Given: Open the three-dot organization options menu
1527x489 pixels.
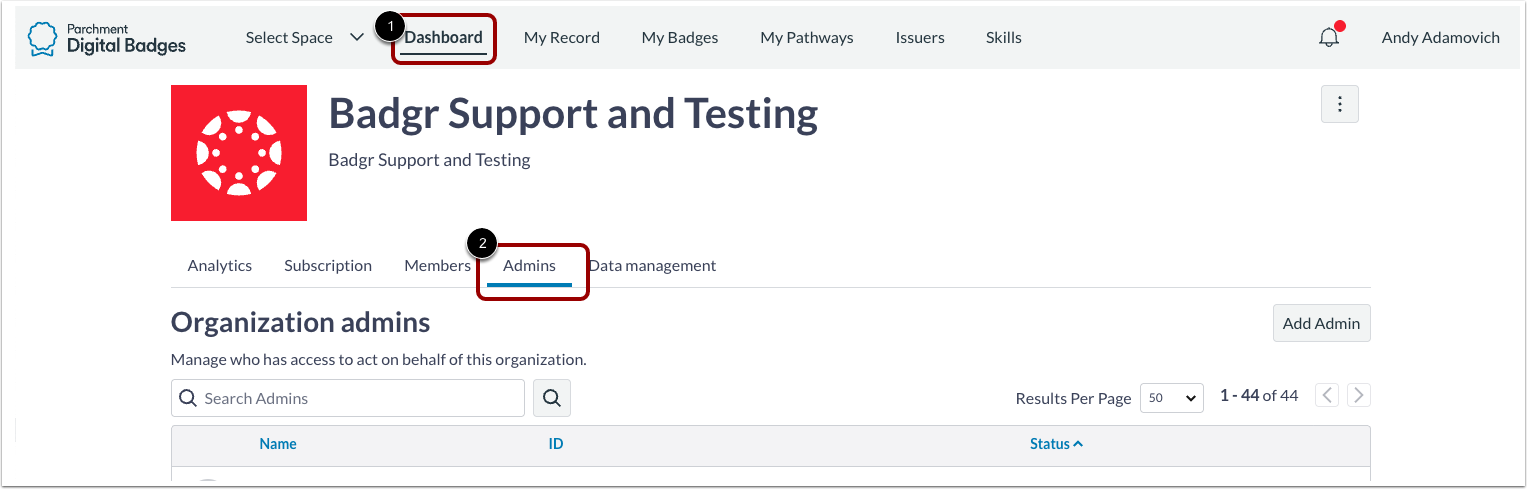Looking at the screenshot, I should (1339, 104).
